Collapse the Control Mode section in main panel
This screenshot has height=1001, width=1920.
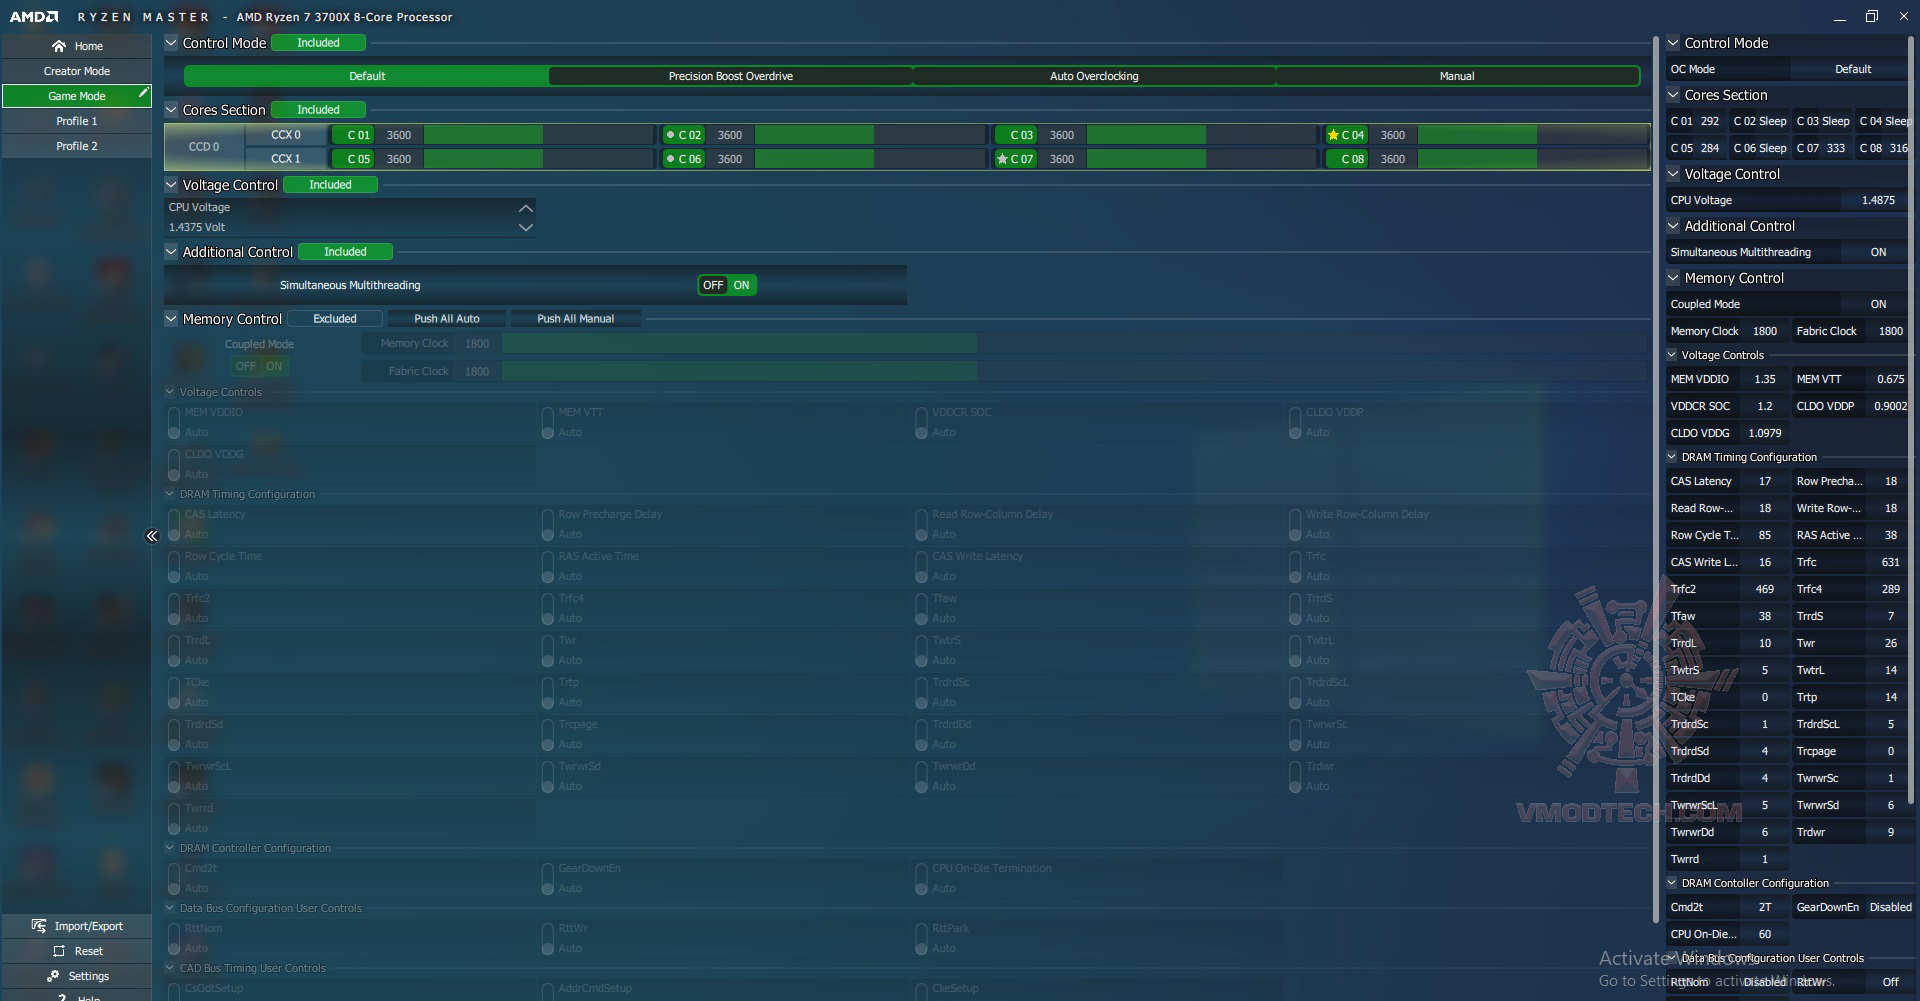171,43
